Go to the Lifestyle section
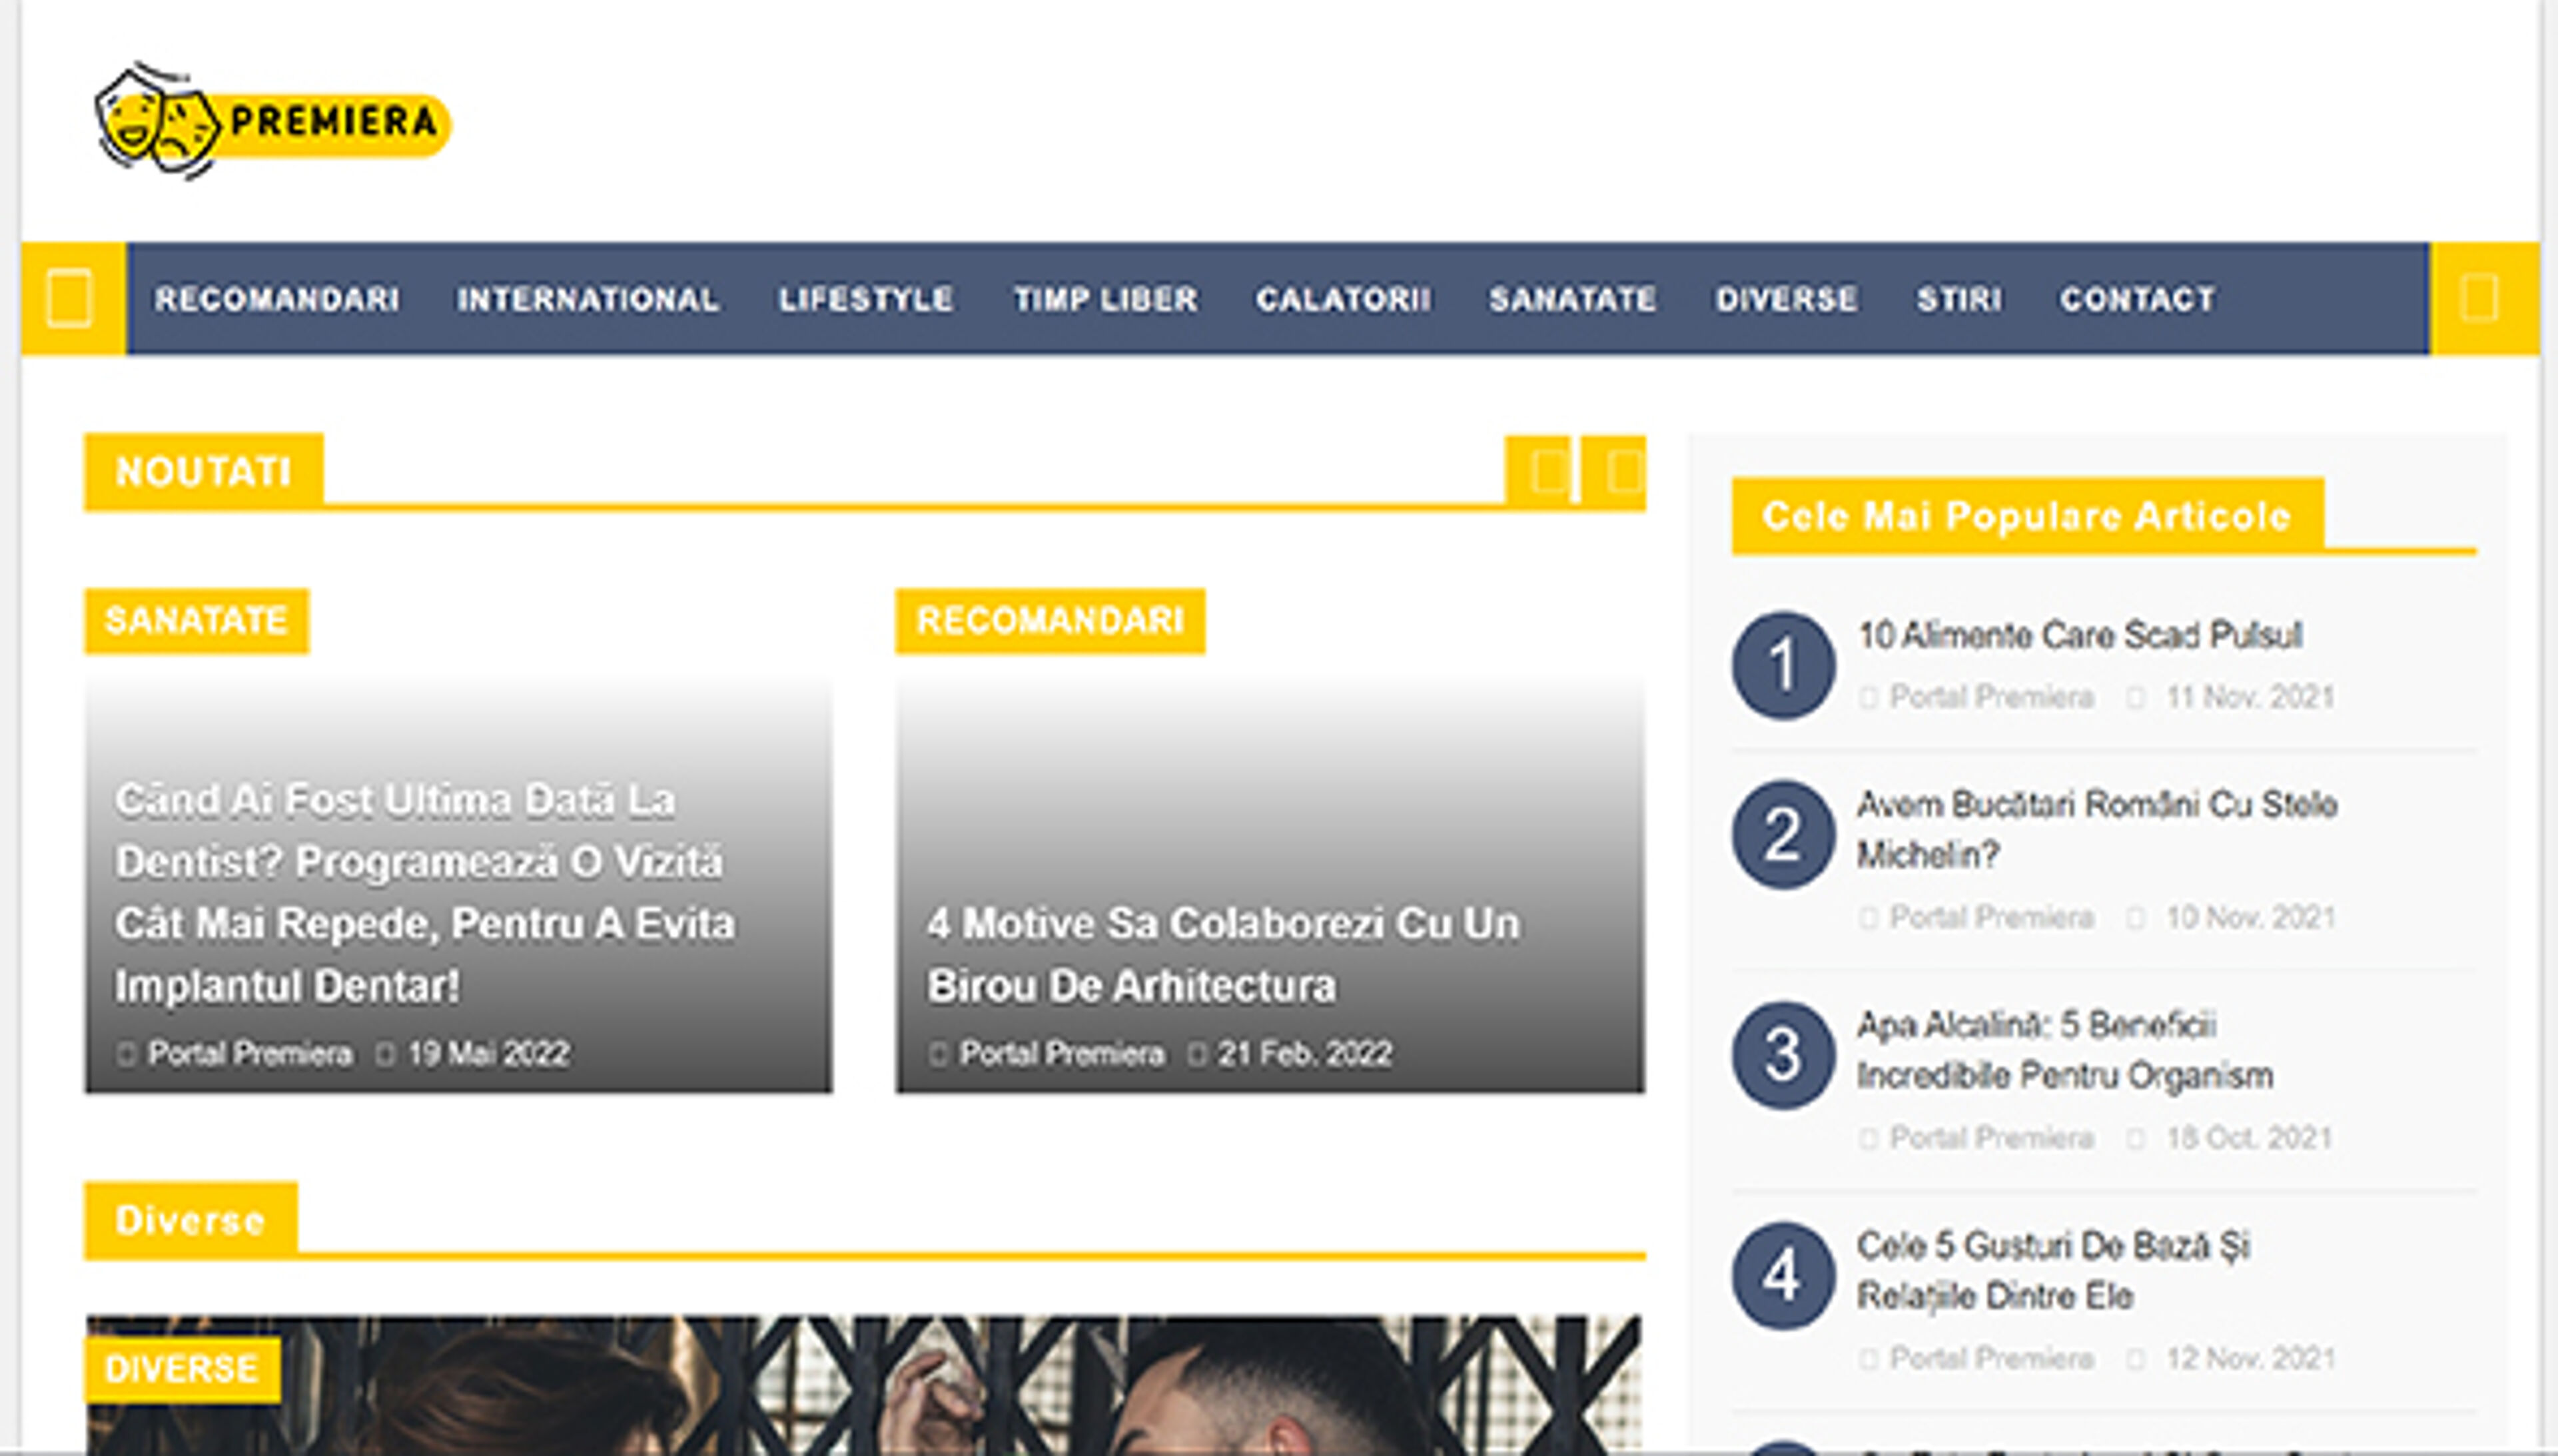 (x=865, y=299)
